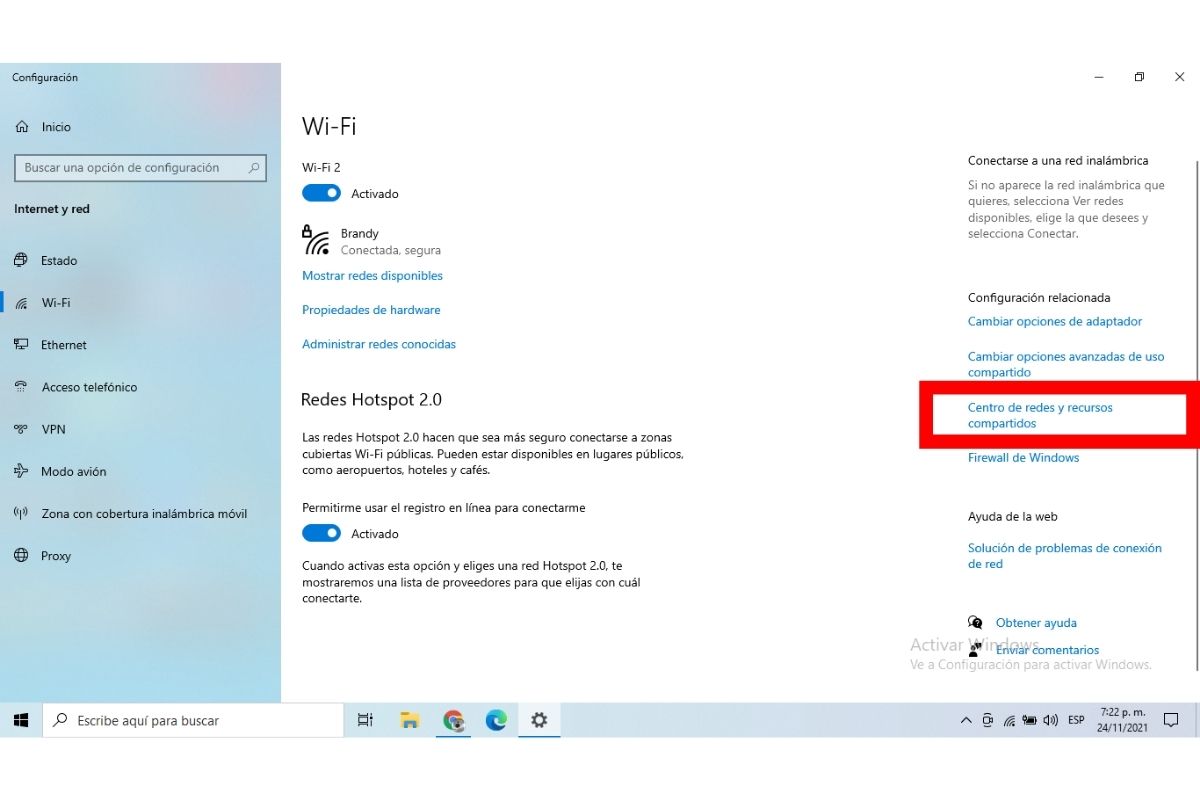Click the Buscar una opción de configuración field

140,168
